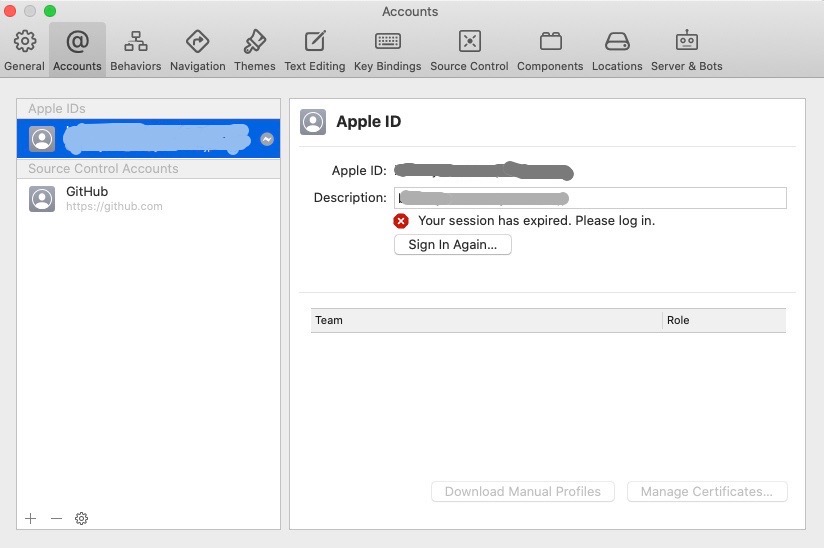Screen dimensions: 824x548
Task: Open the account actions gear menu
Action: (81, 519)
